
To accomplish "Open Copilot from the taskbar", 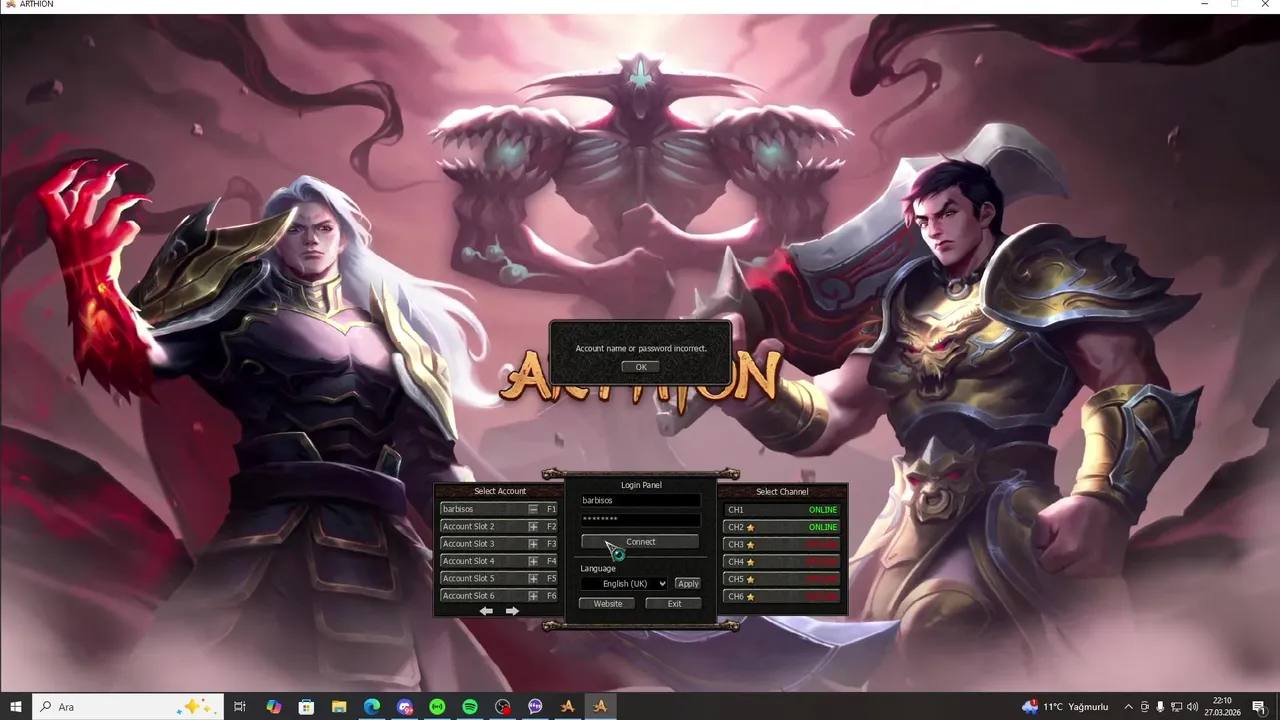I will (x=273, y=707).
